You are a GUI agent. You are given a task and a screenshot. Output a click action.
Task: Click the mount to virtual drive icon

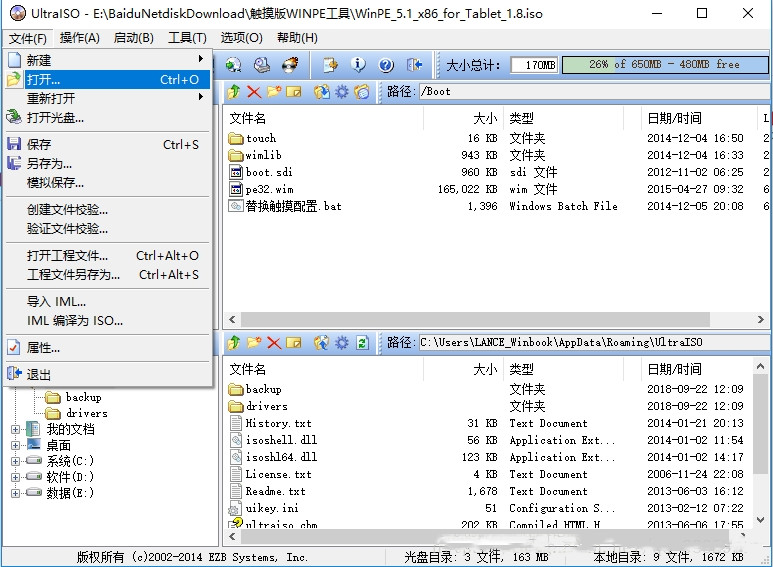pos(262,65)
